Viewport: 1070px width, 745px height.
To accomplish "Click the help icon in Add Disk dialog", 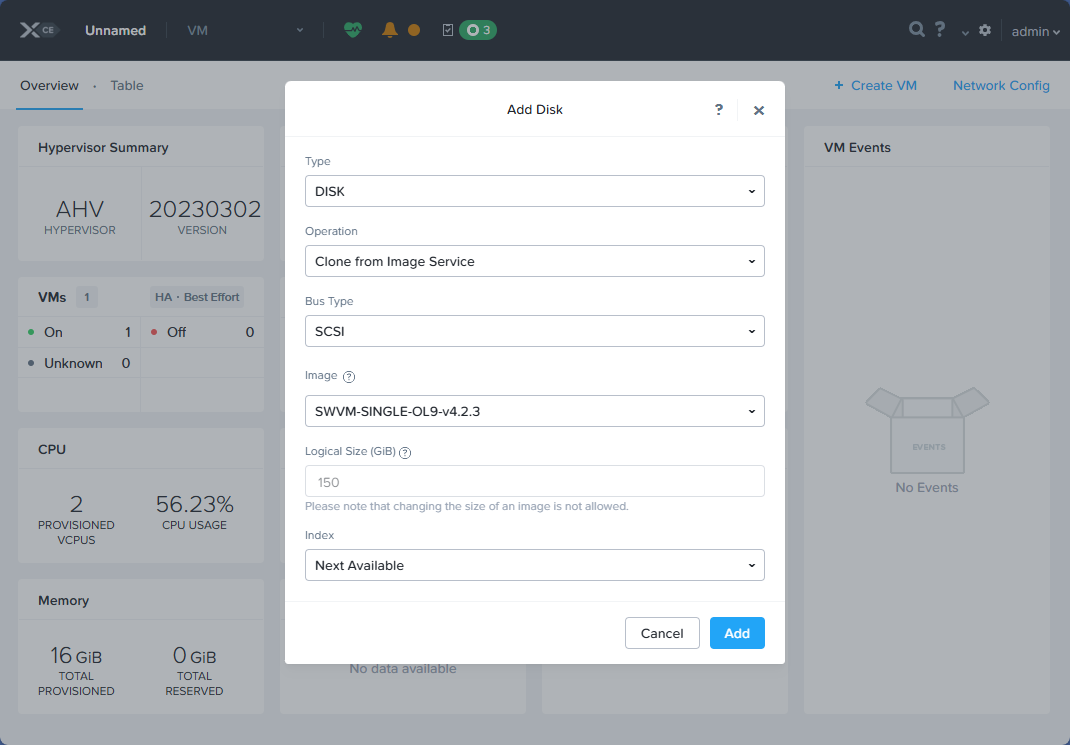I will point(718,110).
